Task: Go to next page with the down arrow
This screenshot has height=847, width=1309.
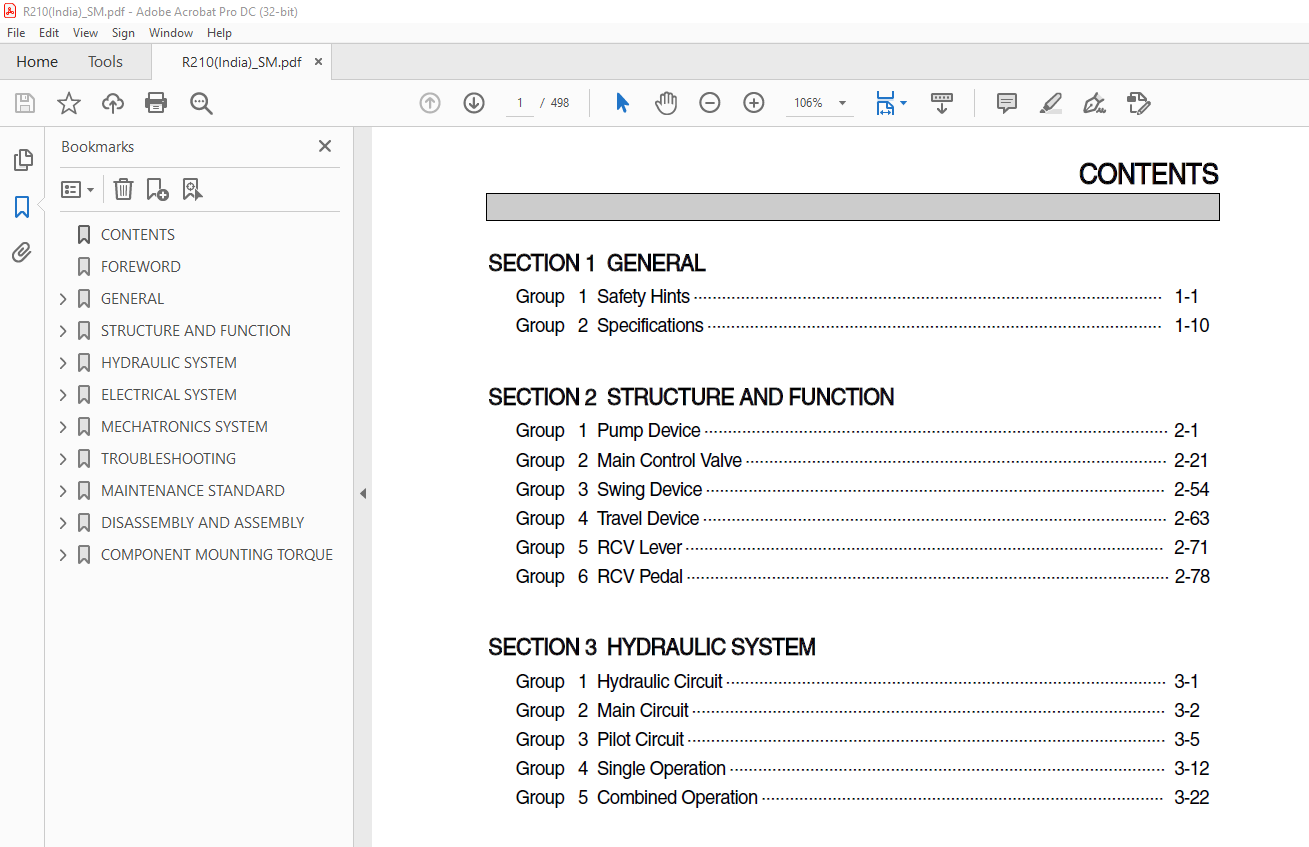Action: pyautogui.click(x=474, y=103)
